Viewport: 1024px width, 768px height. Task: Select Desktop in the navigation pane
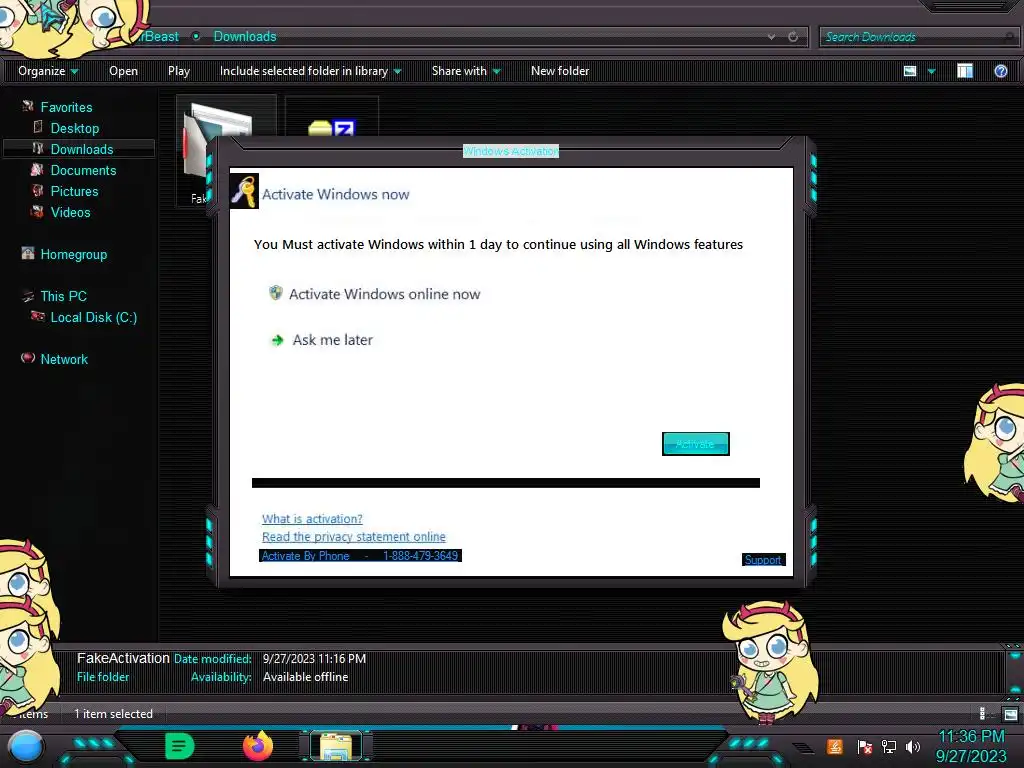click(75, 129)
